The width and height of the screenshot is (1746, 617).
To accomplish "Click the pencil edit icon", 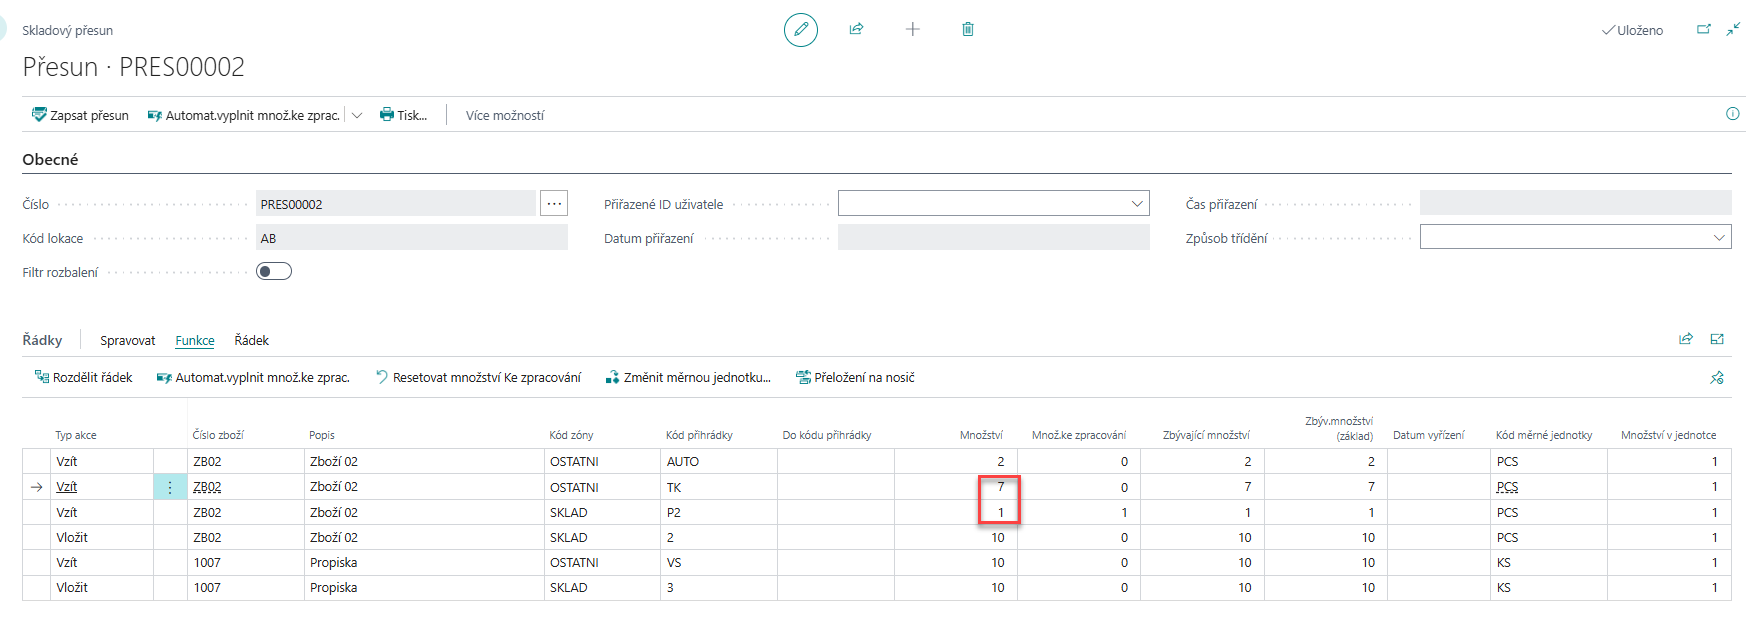I will click(800, 30).
